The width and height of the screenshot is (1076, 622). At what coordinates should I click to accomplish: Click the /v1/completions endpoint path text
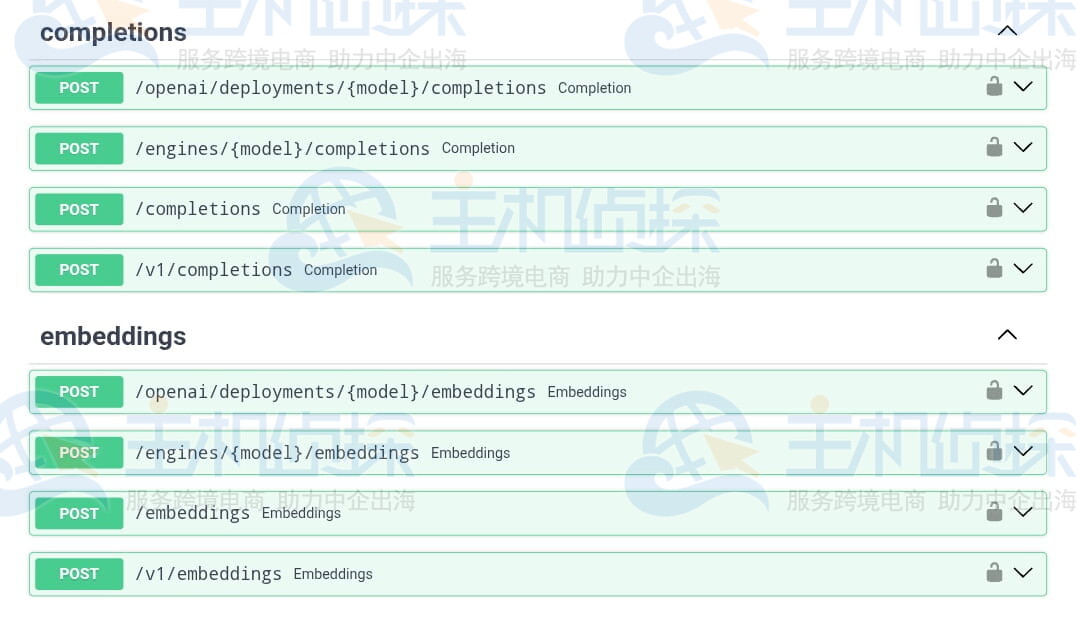(x=213, y=268)
